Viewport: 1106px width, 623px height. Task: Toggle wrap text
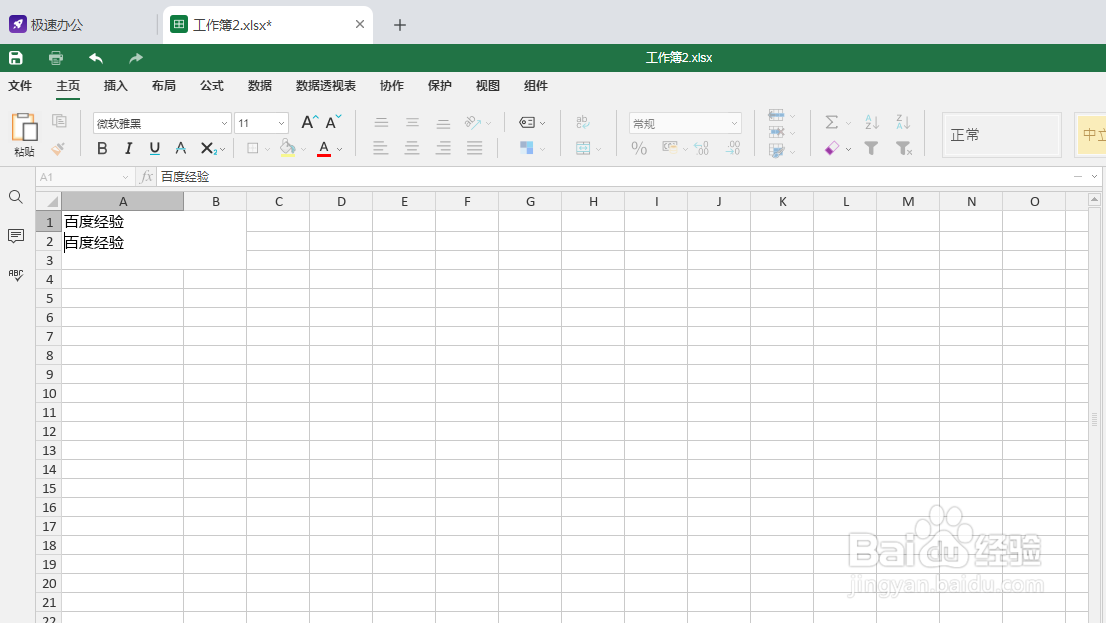[x=583, y=122]
